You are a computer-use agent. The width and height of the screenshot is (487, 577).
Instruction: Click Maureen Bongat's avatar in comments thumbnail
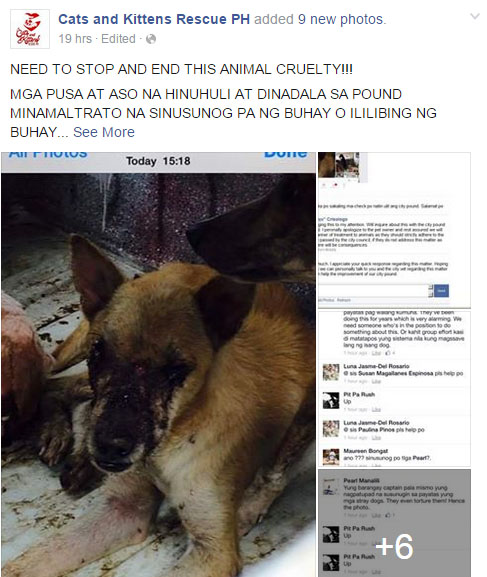point(331,457)
